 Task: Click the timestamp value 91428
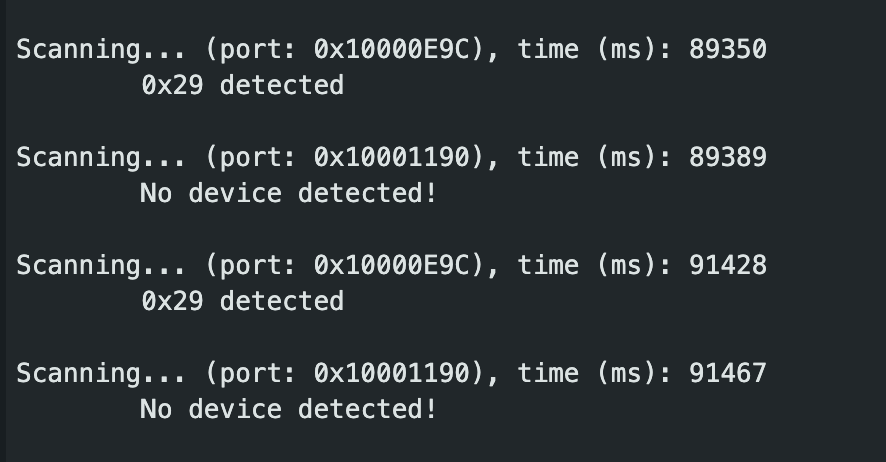click(x=728, y=265)
